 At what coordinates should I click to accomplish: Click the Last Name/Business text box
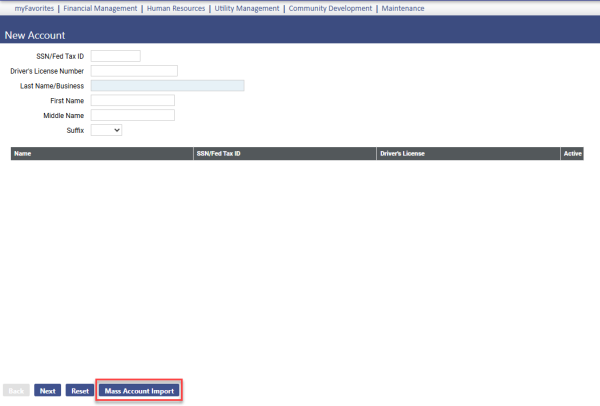point(167,86)
